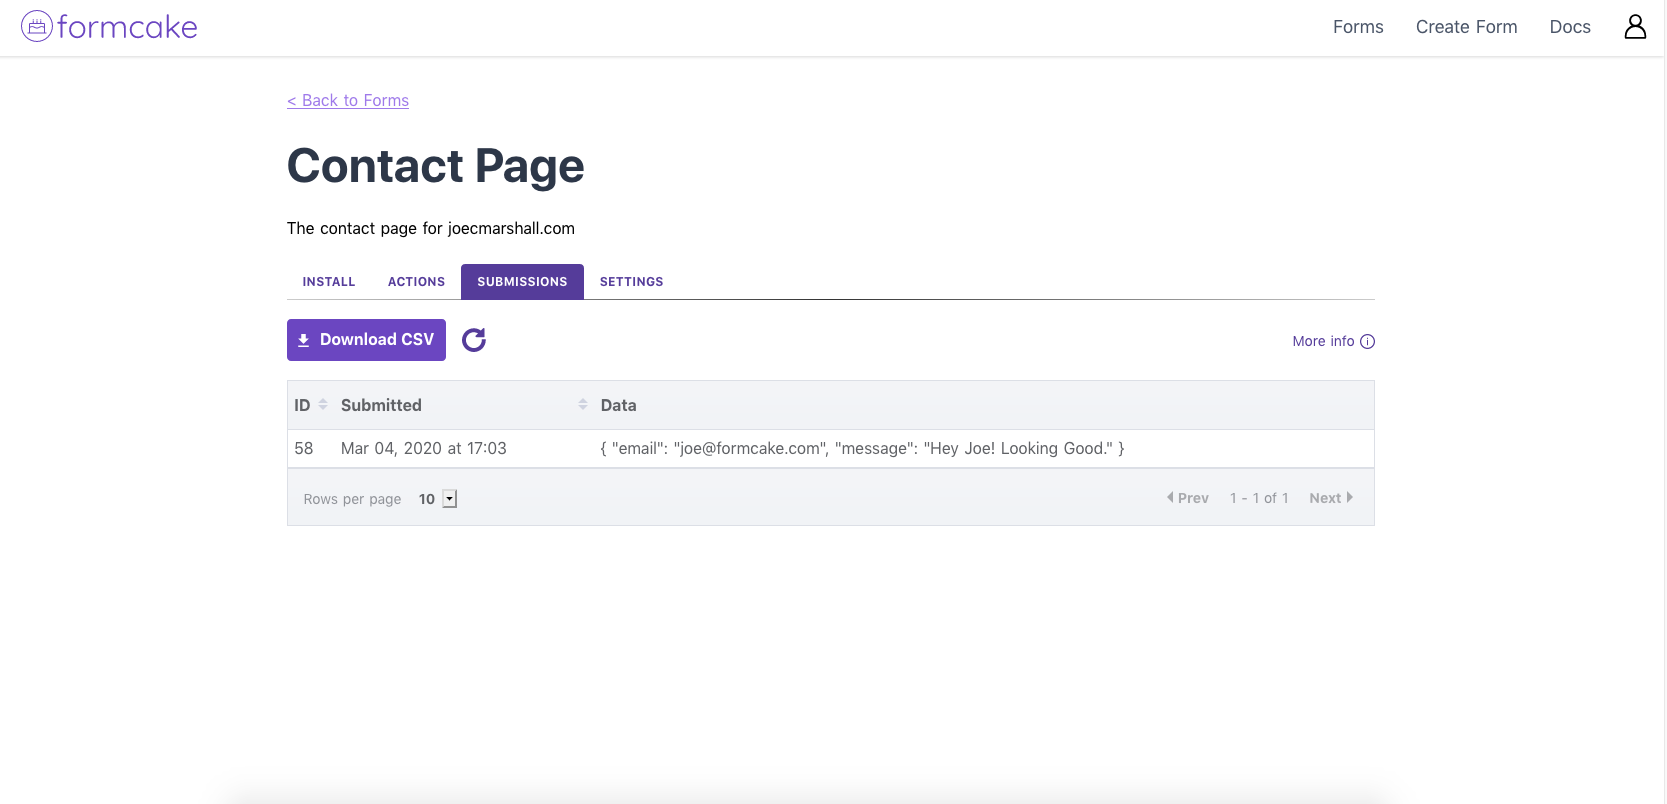Click the Contact Page heading
Viewport: 1667px width, 804px height.
pyautogui.click(x=435, y=166)
